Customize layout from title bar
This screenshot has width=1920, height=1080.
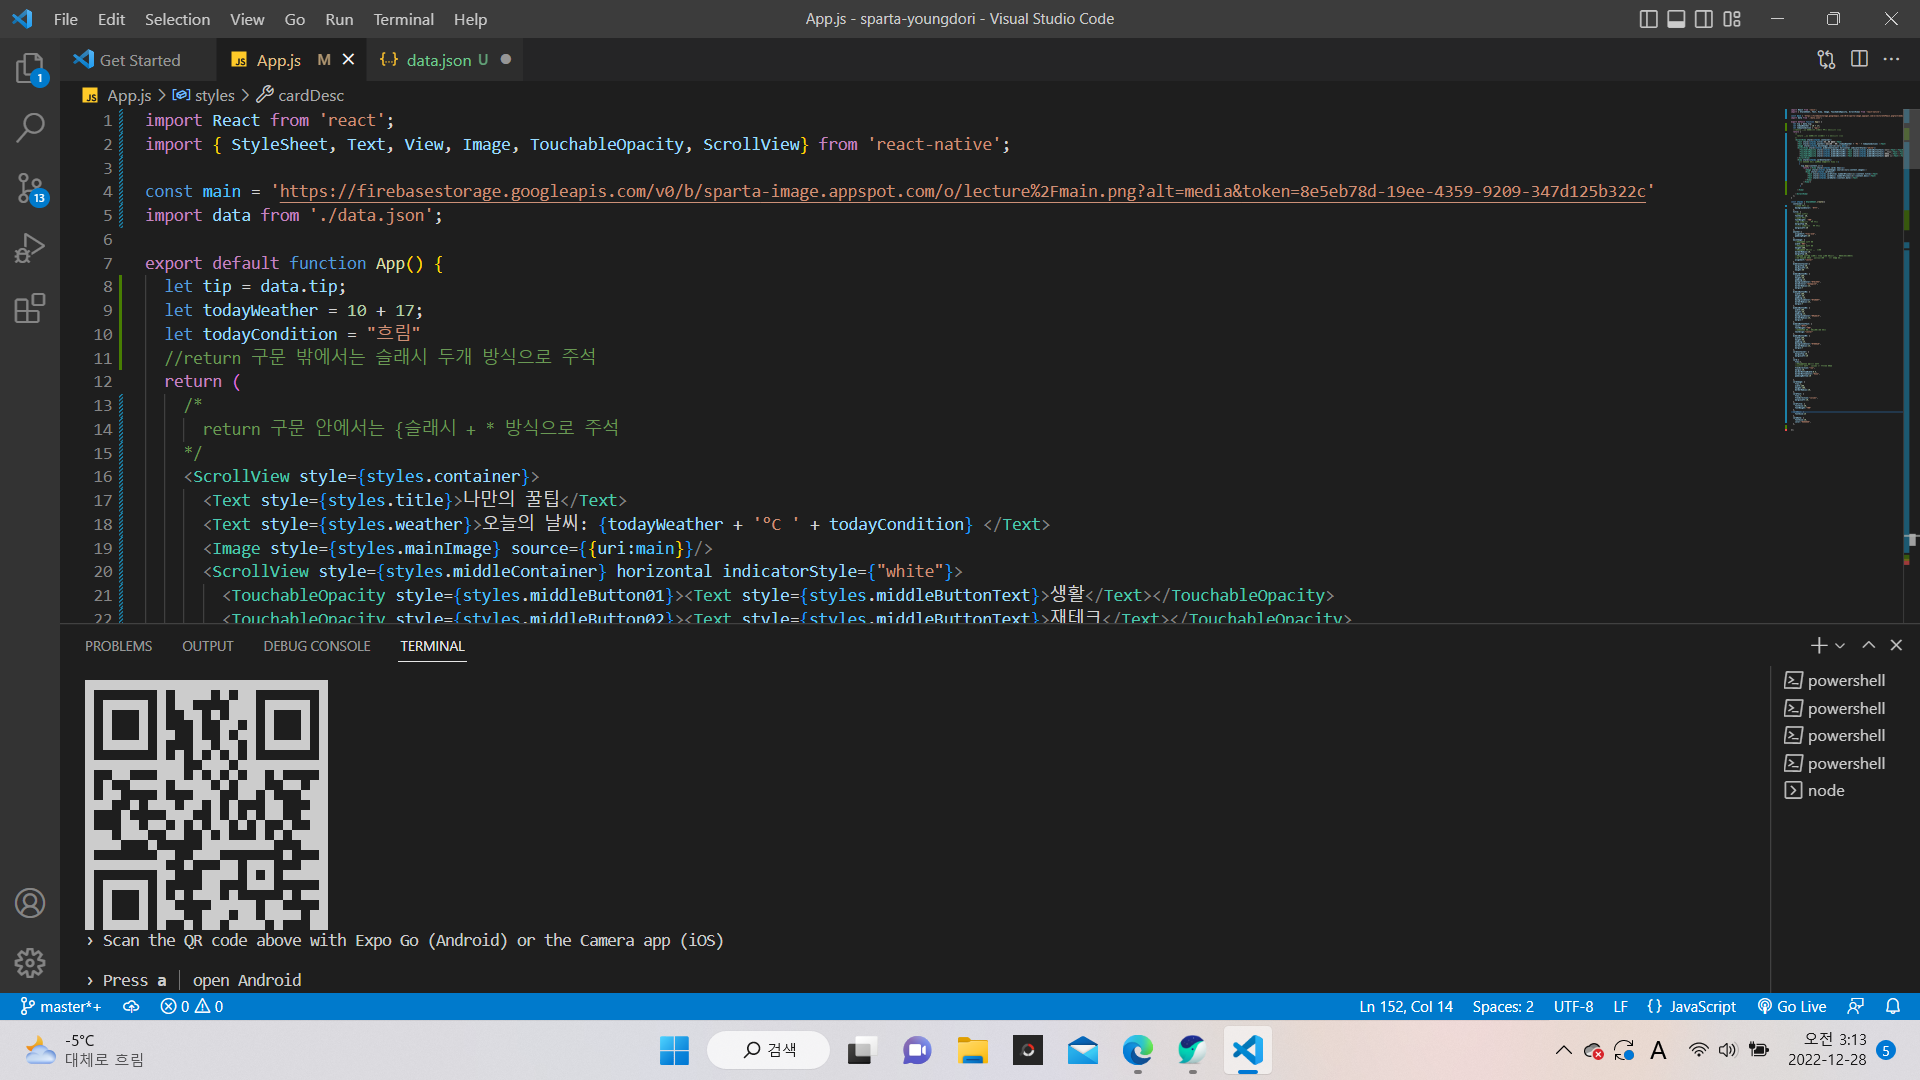1732,19
